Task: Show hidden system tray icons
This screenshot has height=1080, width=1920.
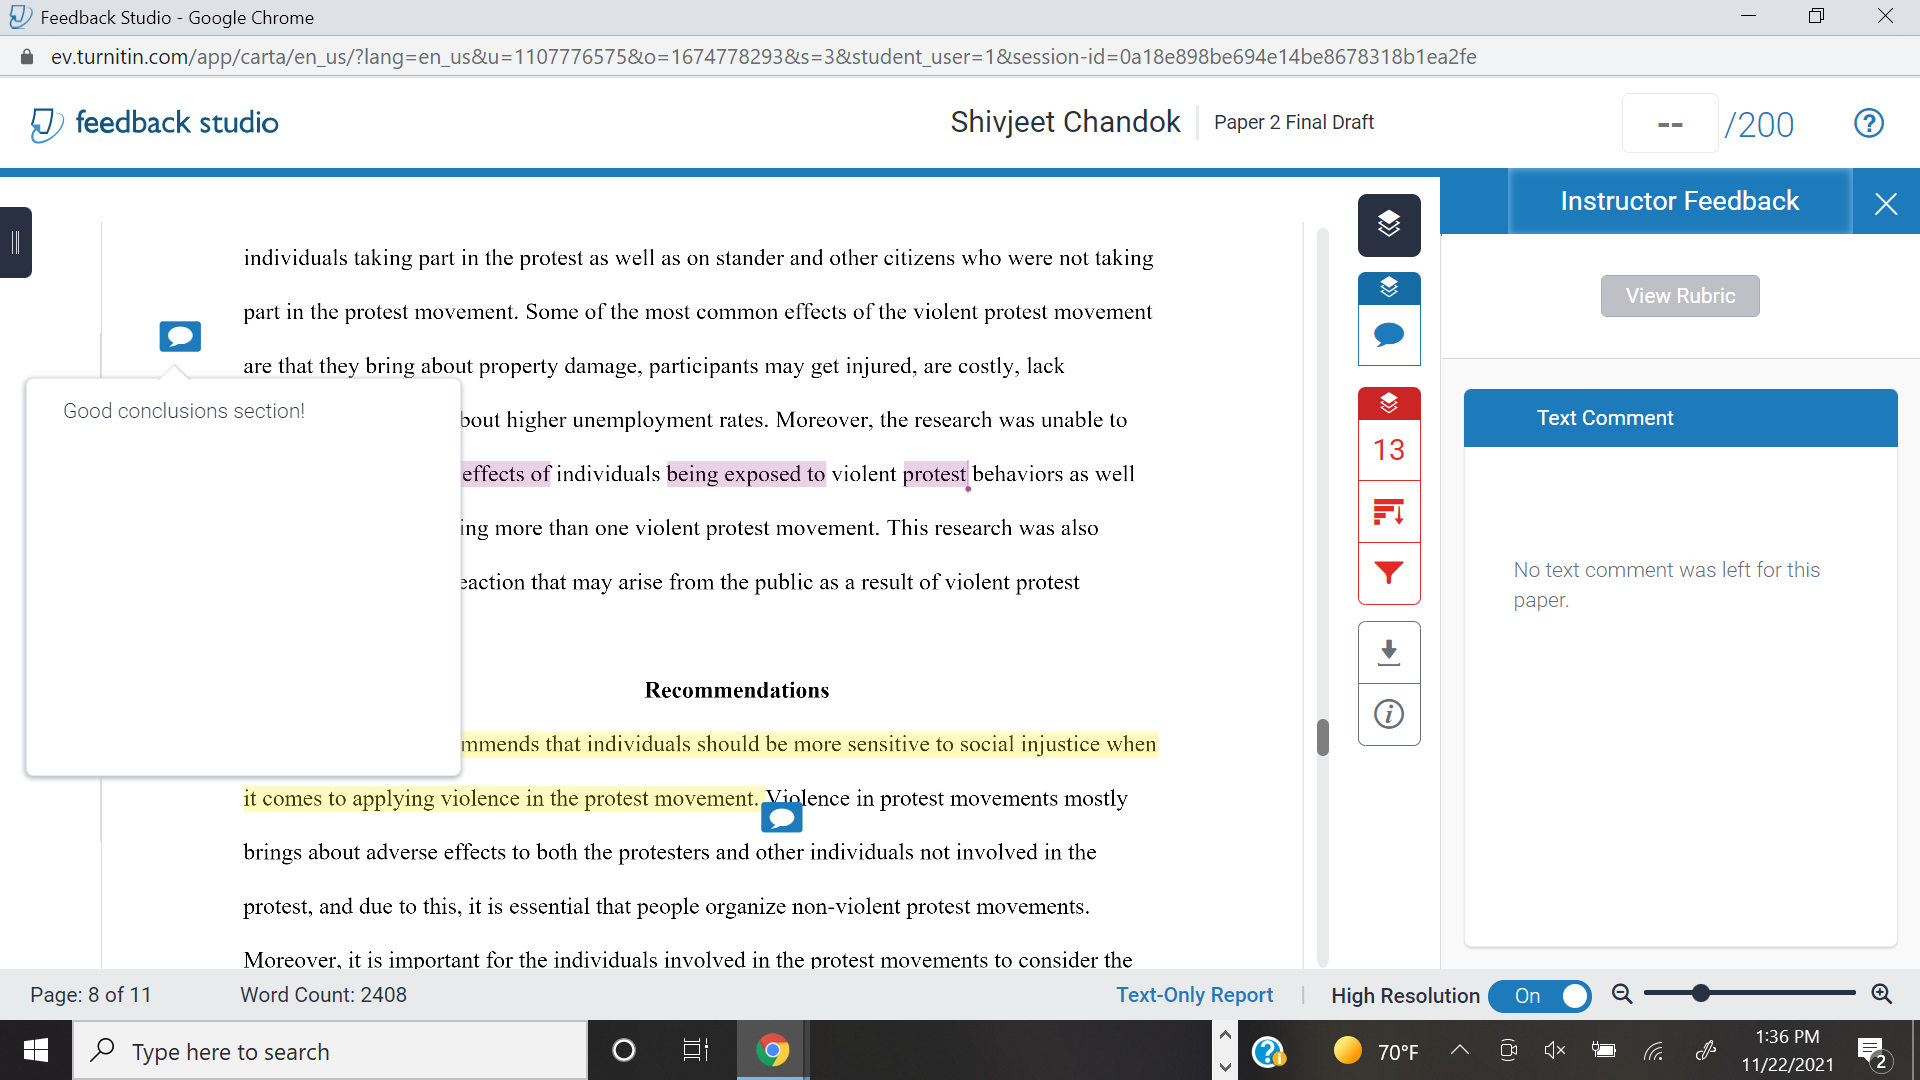Action: coord(1460,1050)
